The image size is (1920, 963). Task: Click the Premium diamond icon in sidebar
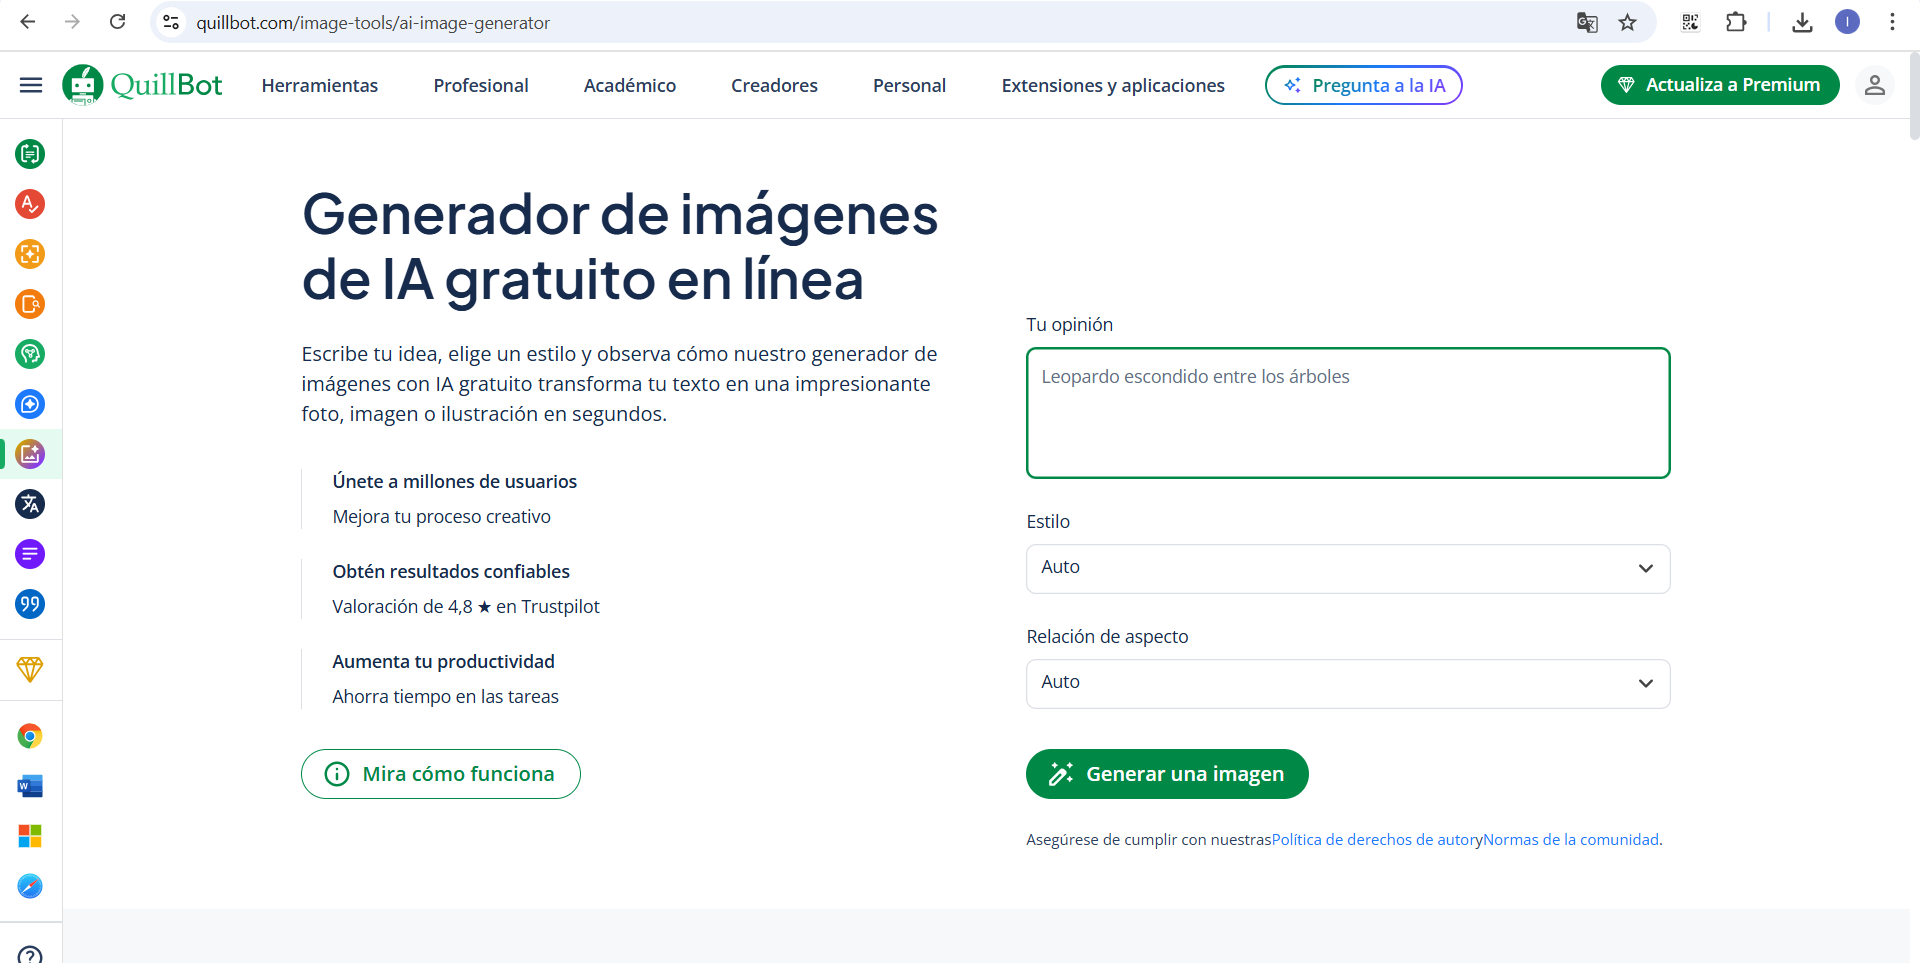click(x=30, y=669)
